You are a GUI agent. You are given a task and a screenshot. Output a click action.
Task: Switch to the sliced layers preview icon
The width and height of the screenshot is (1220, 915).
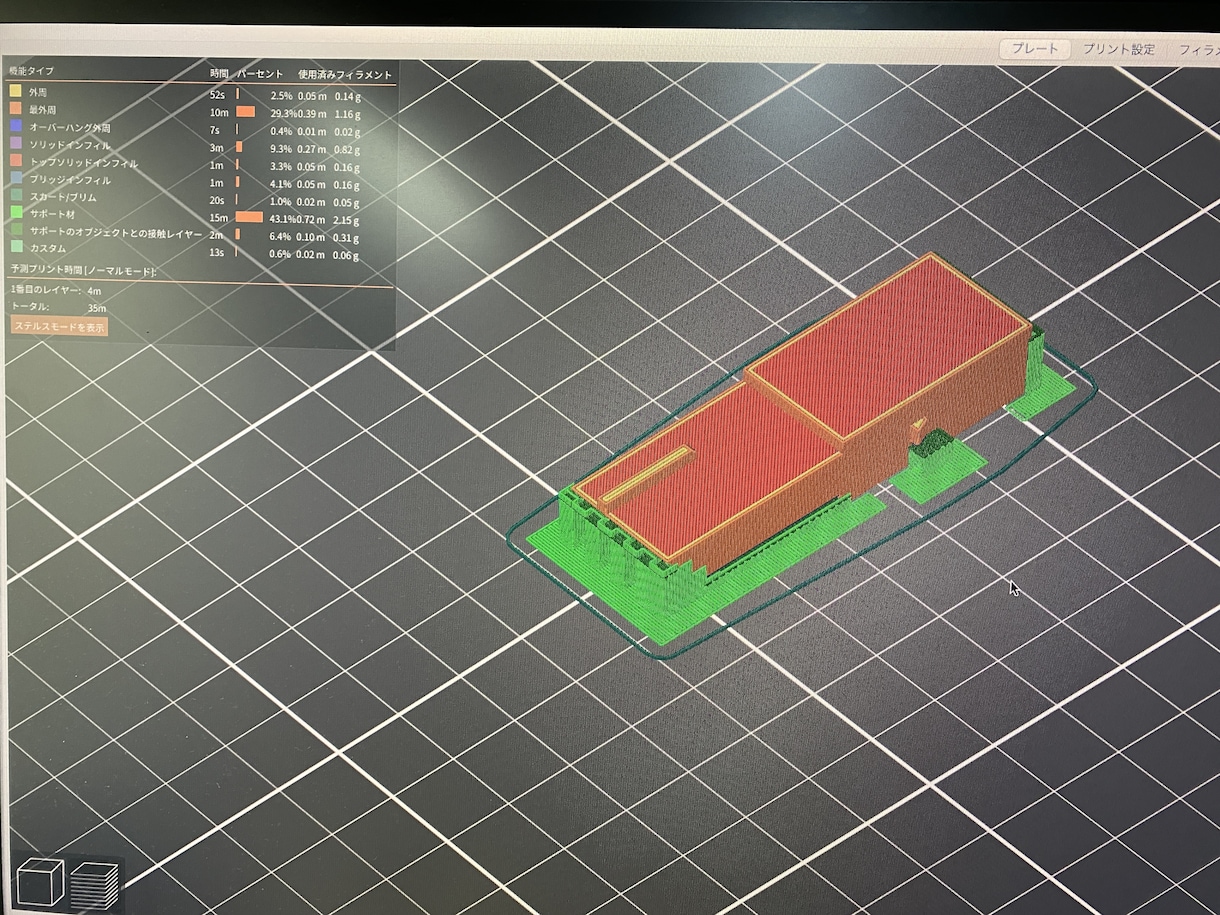click(94, 886)
